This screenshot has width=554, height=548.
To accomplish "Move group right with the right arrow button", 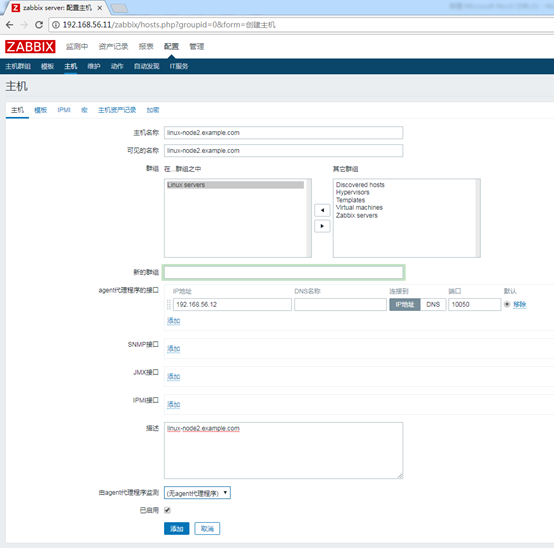I will click(x=322, y=226).
